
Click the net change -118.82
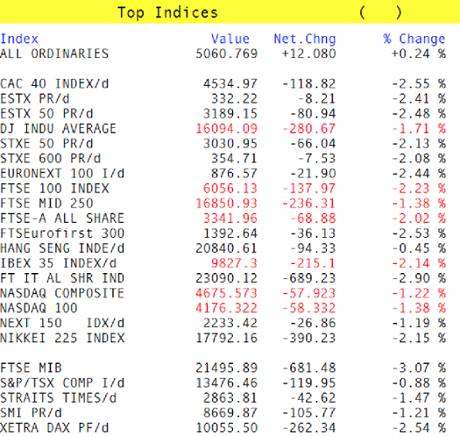point(309,83)
